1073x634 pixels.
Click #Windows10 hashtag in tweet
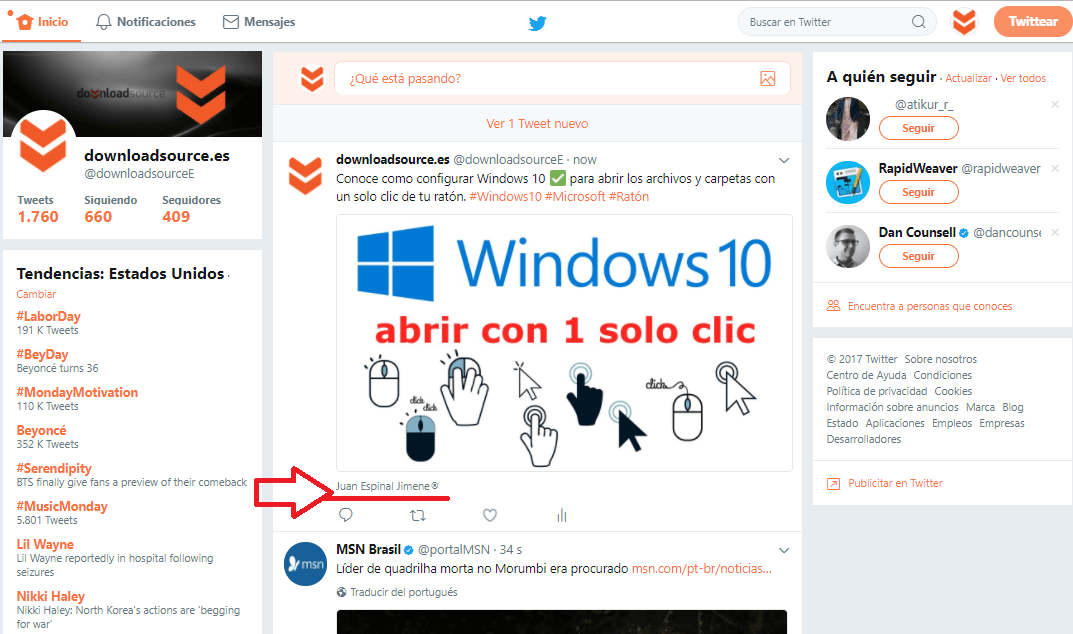tap(505, 196)
